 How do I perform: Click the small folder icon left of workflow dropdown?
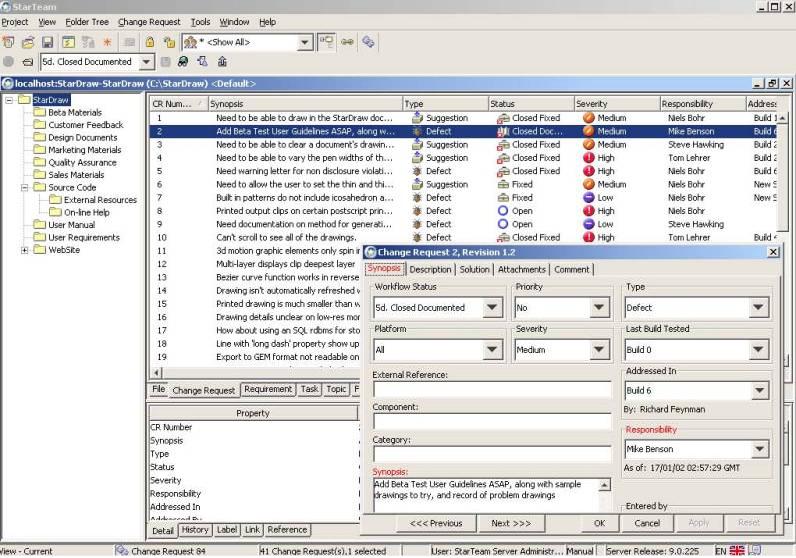click(x=28, y=62)
